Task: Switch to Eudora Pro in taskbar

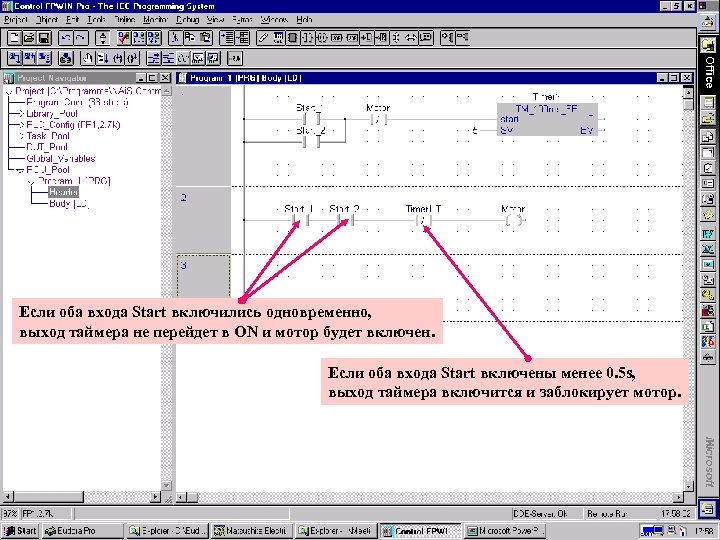Action: pyautogui.click(x=83, y=531)
